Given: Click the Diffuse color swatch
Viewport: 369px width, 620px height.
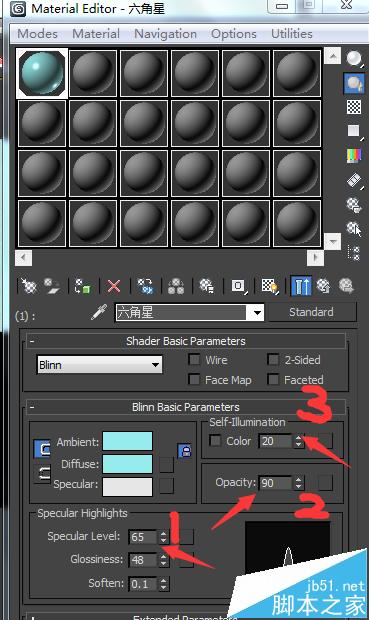Looking at the screenshot, I should 127,463.
